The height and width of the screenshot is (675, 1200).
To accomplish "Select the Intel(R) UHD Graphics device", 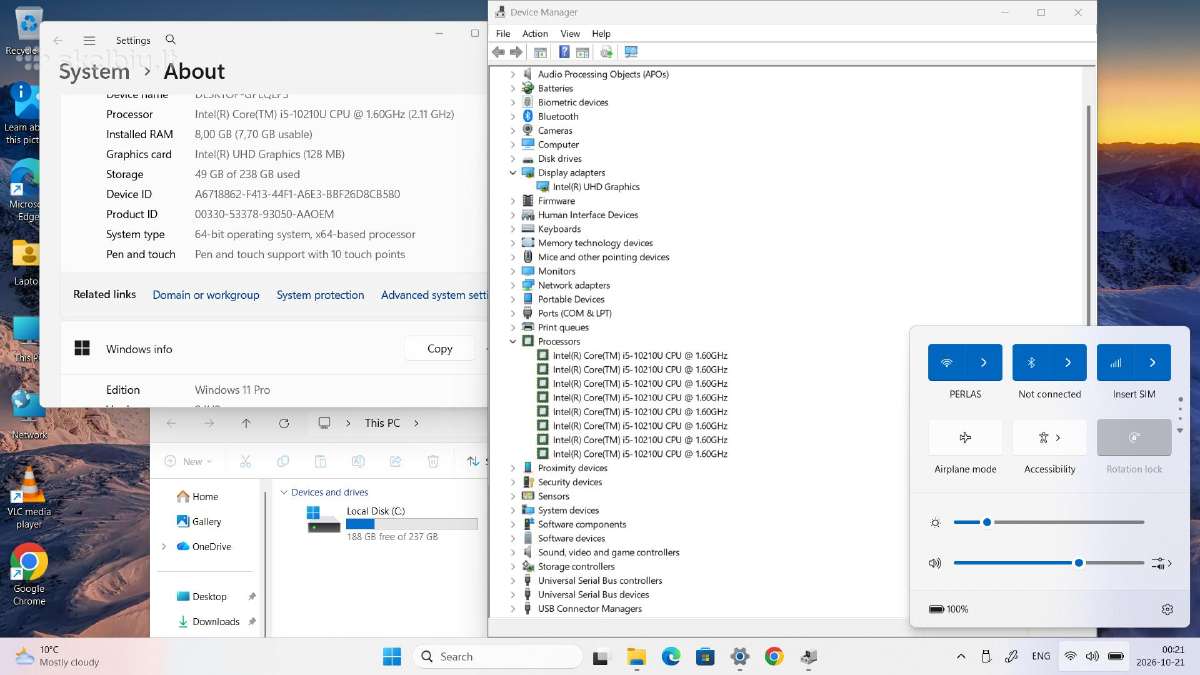I will [588, 187].
